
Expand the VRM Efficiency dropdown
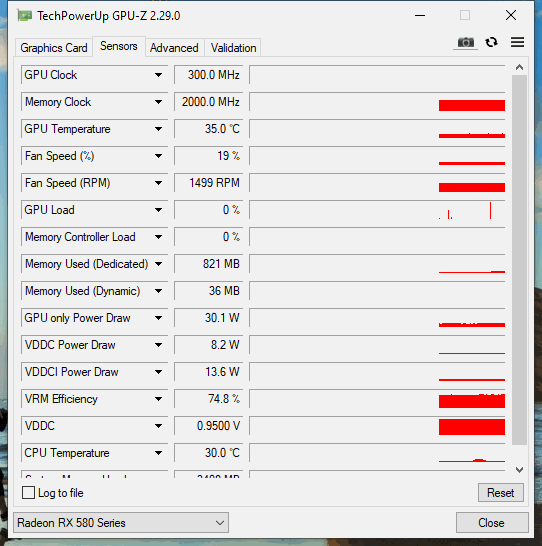coord(158,399)
